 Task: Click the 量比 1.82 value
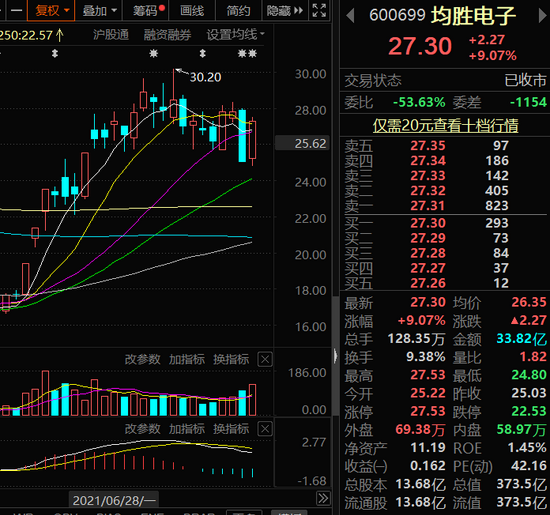tap(533, 357)
